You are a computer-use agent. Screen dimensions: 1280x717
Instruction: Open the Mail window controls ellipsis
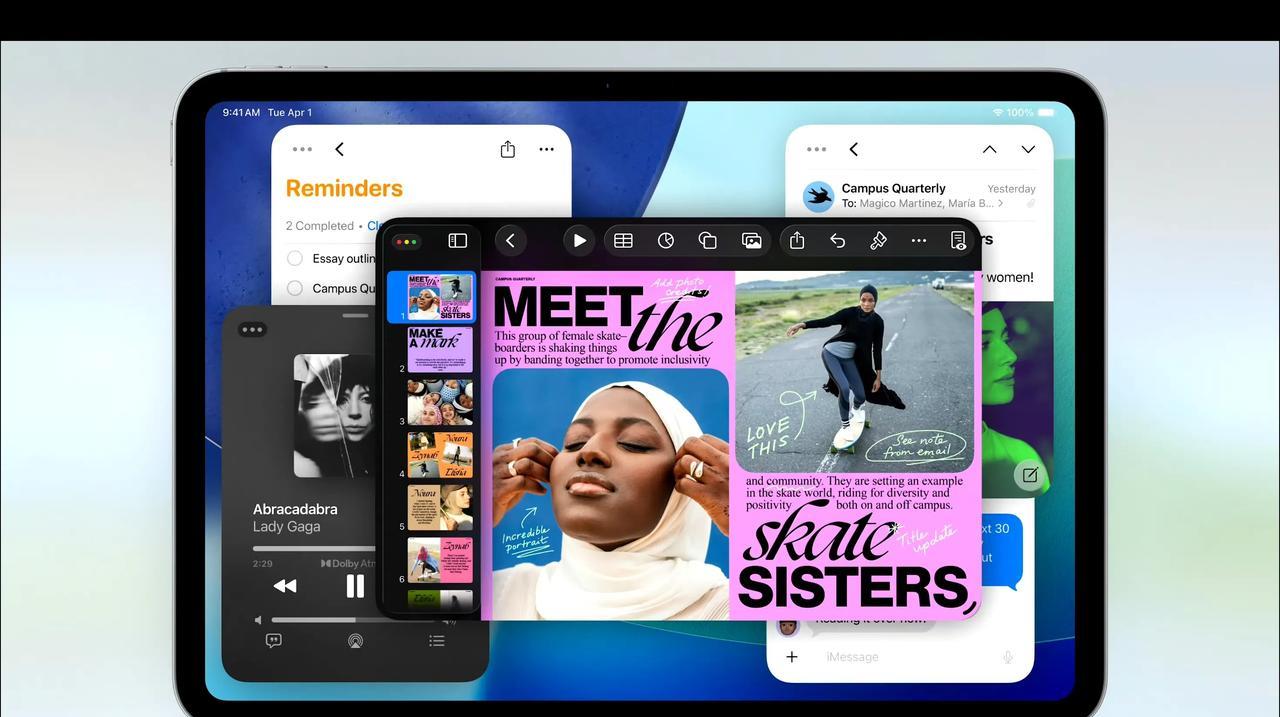(x=816, y=149)
